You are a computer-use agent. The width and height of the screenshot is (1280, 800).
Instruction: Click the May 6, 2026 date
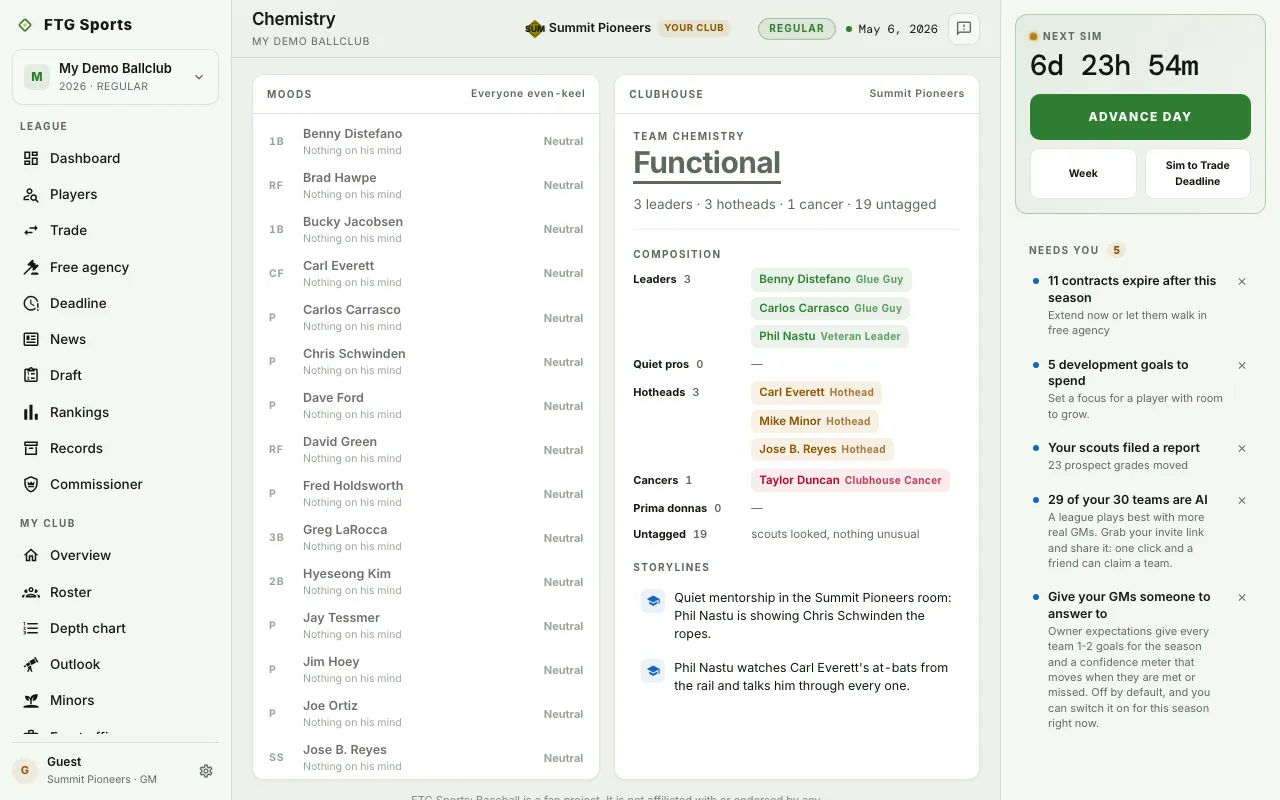tap(898, 29)
